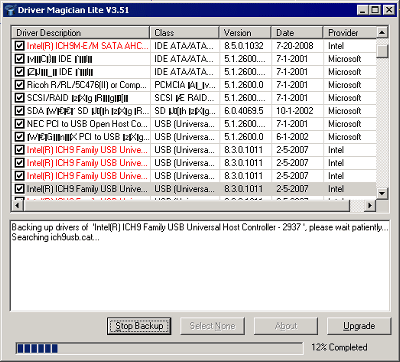Select version cell 6.0.4069.5
400x362 pixels.
[244, 111]
